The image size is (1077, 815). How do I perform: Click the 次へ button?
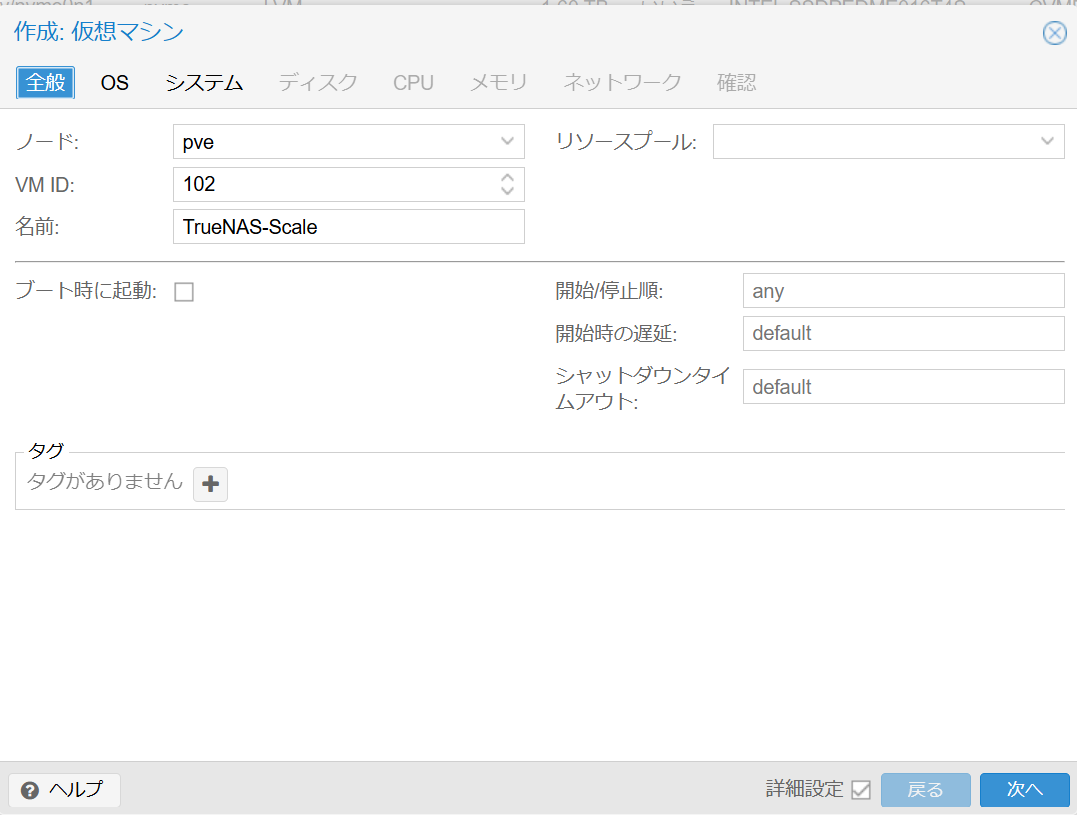1025,790
